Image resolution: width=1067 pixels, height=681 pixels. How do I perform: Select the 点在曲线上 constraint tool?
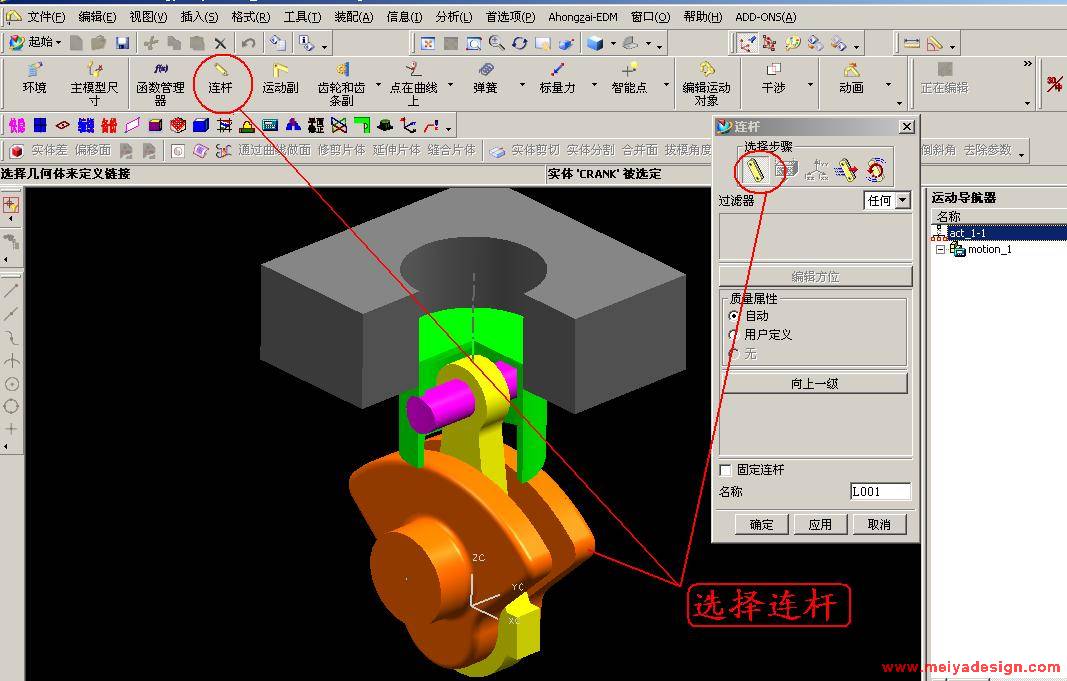click(x=413, y=84)
